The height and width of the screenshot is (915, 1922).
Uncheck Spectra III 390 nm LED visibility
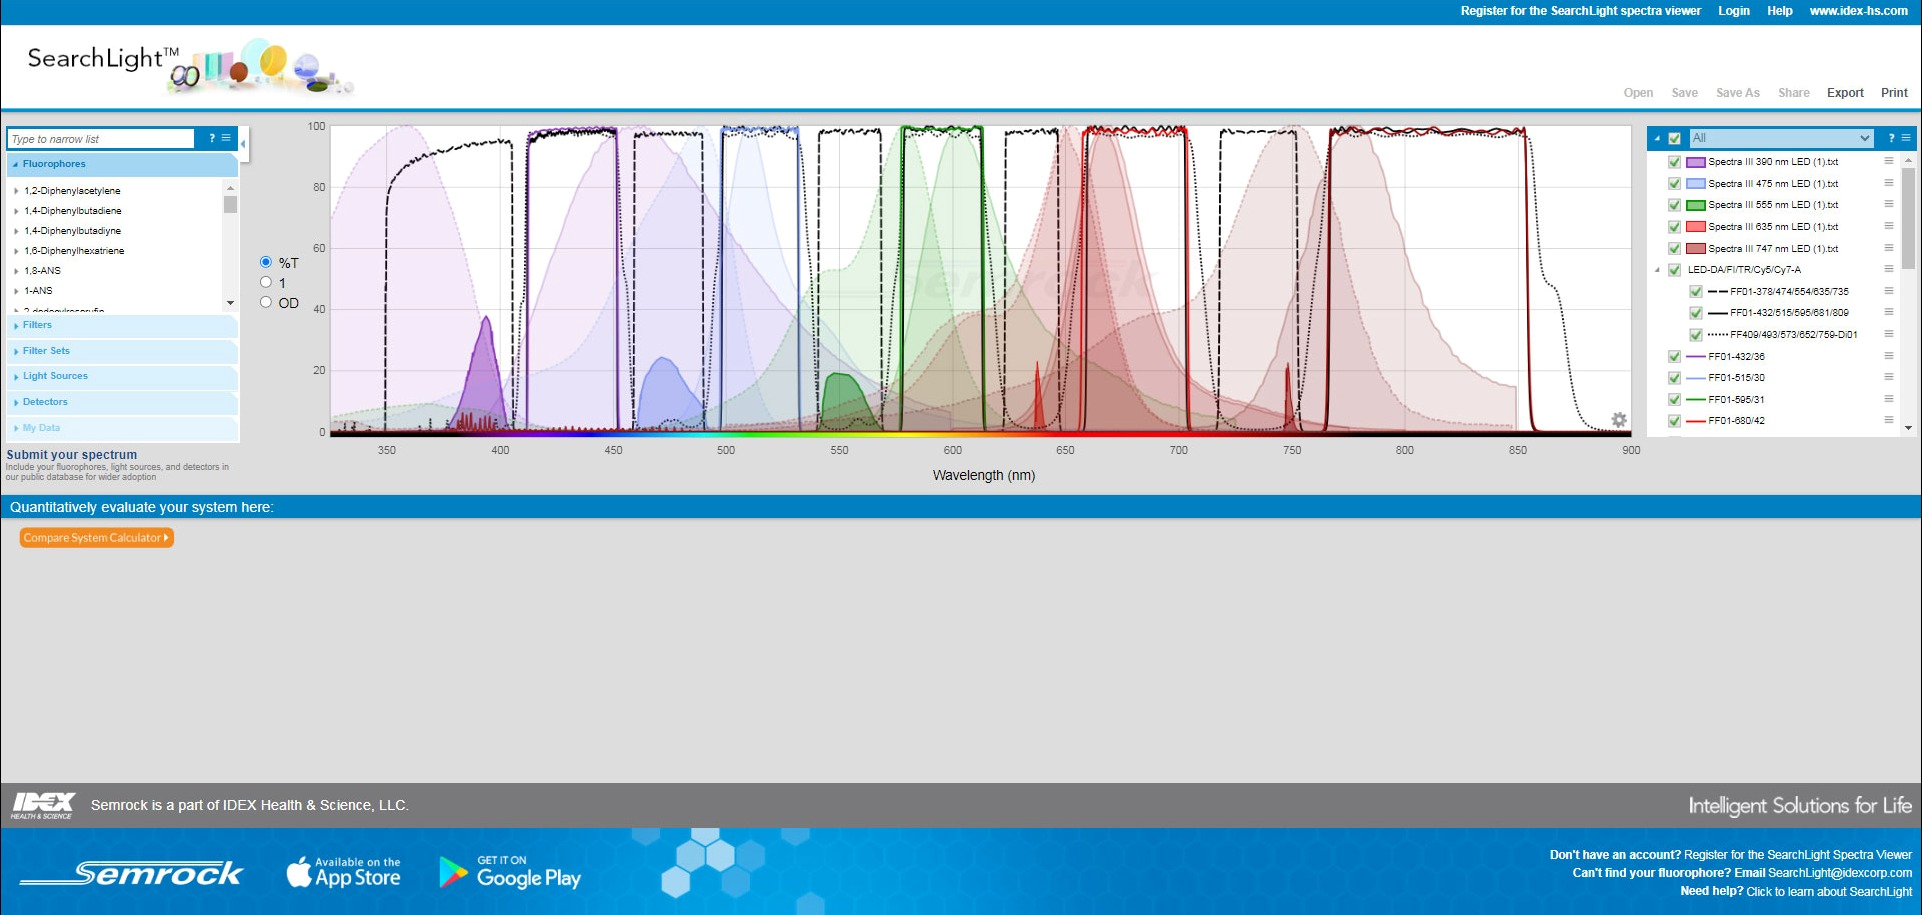pos(1675,162)
